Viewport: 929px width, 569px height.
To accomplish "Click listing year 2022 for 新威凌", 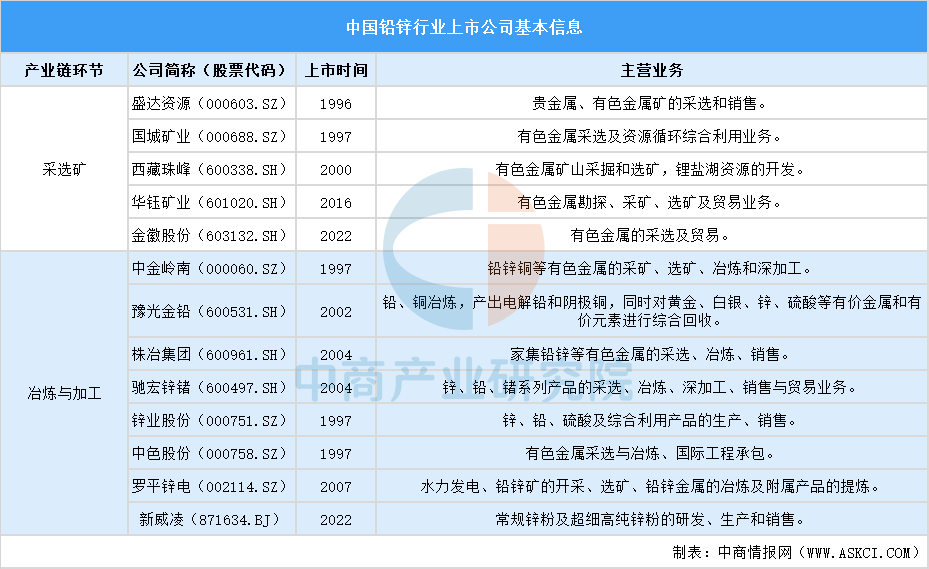I will (x=336, y=520).
